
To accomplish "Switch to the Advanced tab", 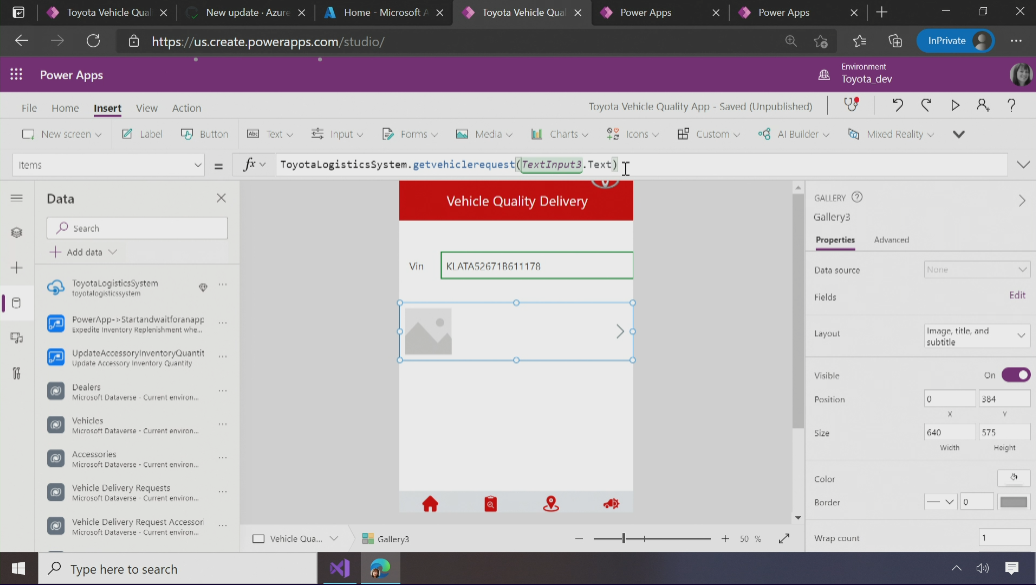I will pyautogui.click(x=891, y=240).
